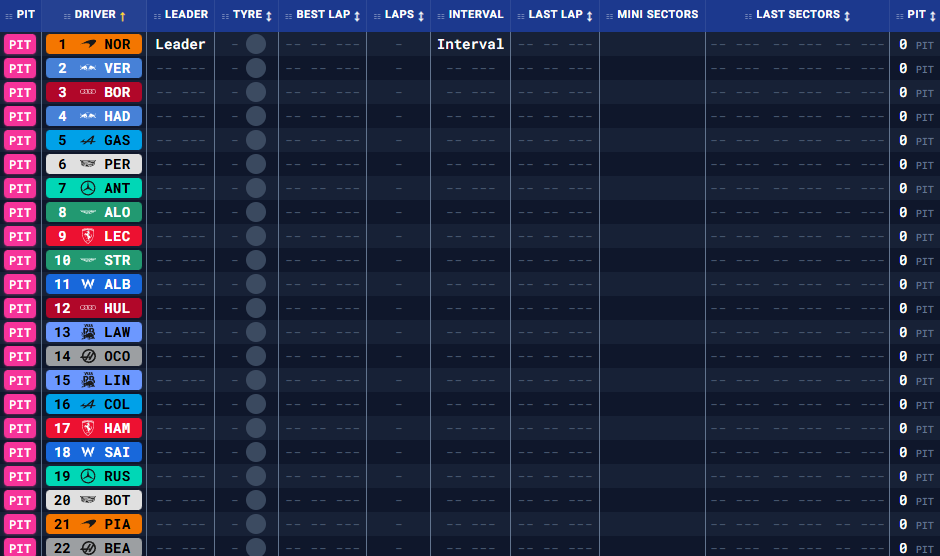
Task: Click the pink PIT badge for Hamilton
Action: [20, 428]
